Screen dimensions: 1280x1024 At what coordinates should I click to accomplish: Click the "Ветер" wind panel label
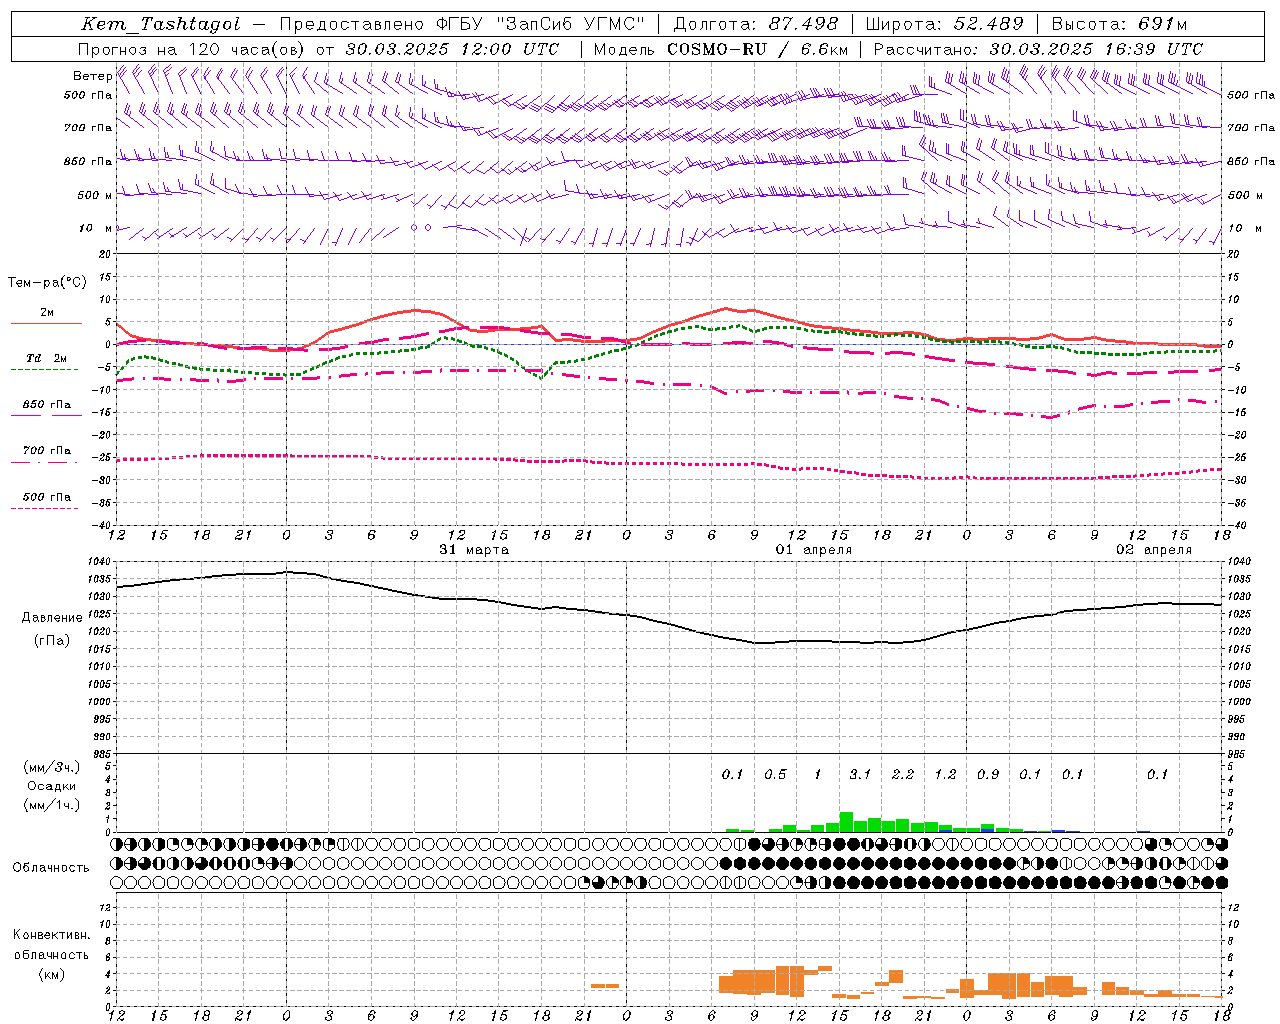[x=92, y=76]
